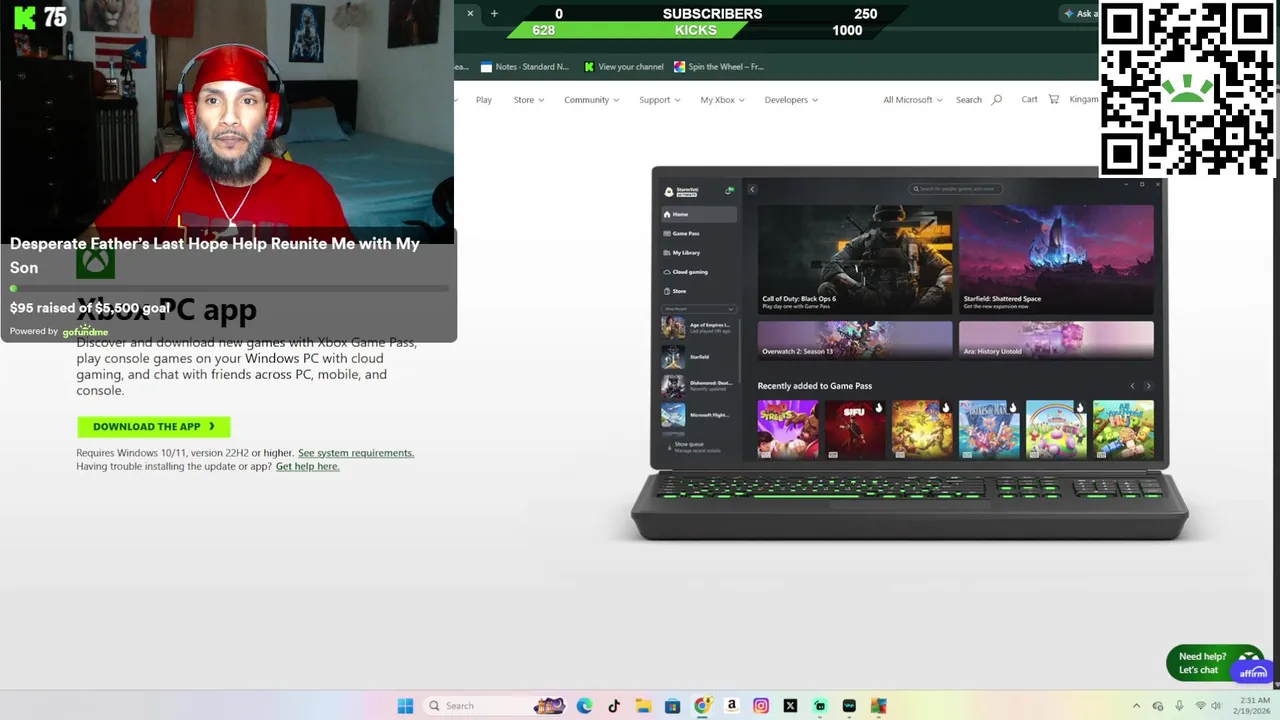
Task: Expand the Developers menu
Action: click(x=791, y=100)
